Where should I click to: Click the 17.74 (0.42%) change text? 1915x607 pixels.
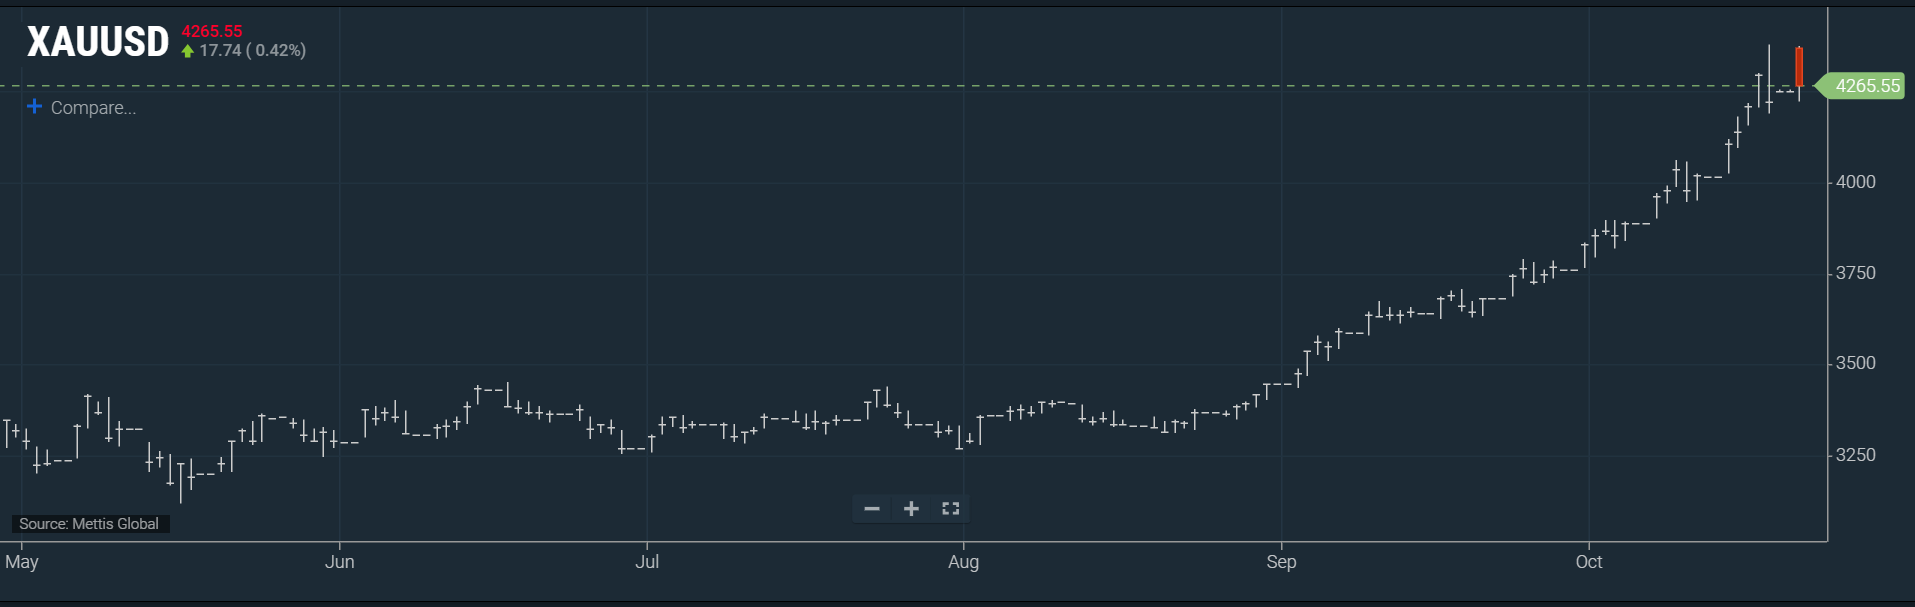click(252, 50)
